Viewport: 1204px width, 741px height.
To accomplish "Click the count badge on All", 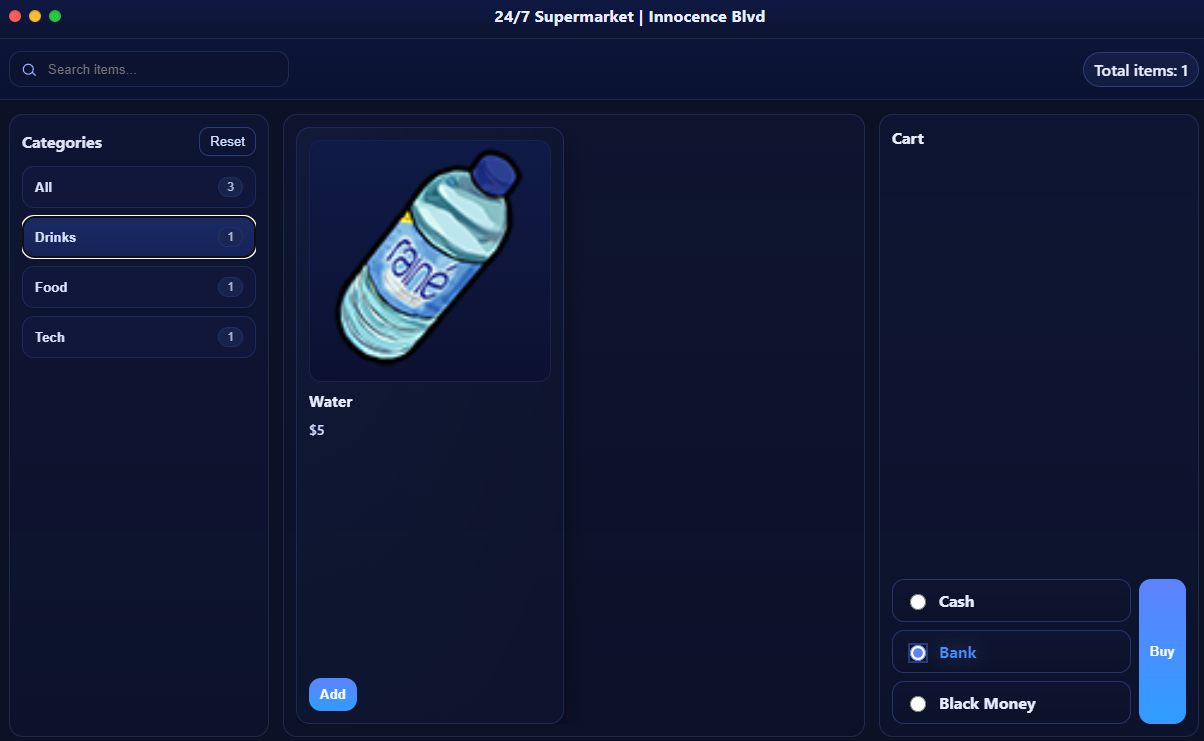I will (230, 187).
